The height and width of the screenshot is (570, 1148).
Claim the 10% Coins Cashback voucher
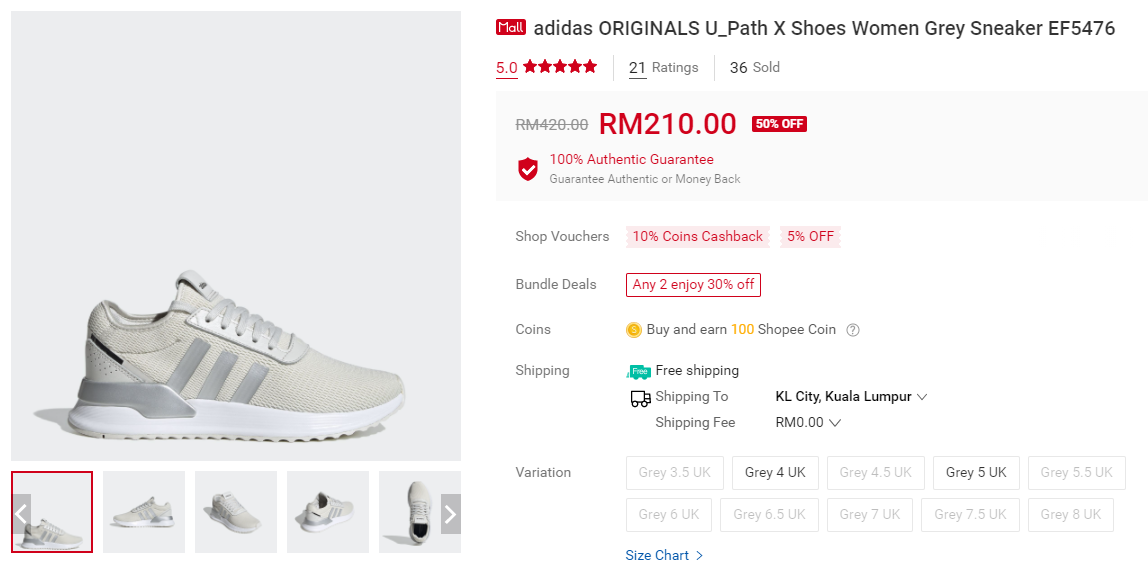[697, 237]
